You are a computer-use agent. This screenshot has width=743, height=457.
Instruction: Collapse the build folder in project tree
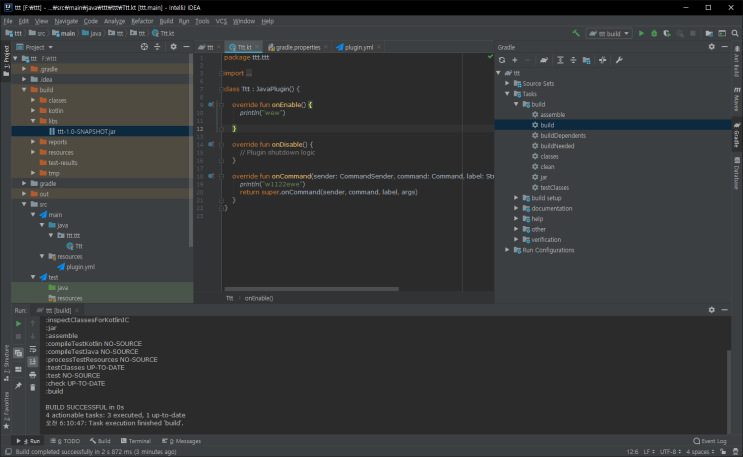coord(24,90)
